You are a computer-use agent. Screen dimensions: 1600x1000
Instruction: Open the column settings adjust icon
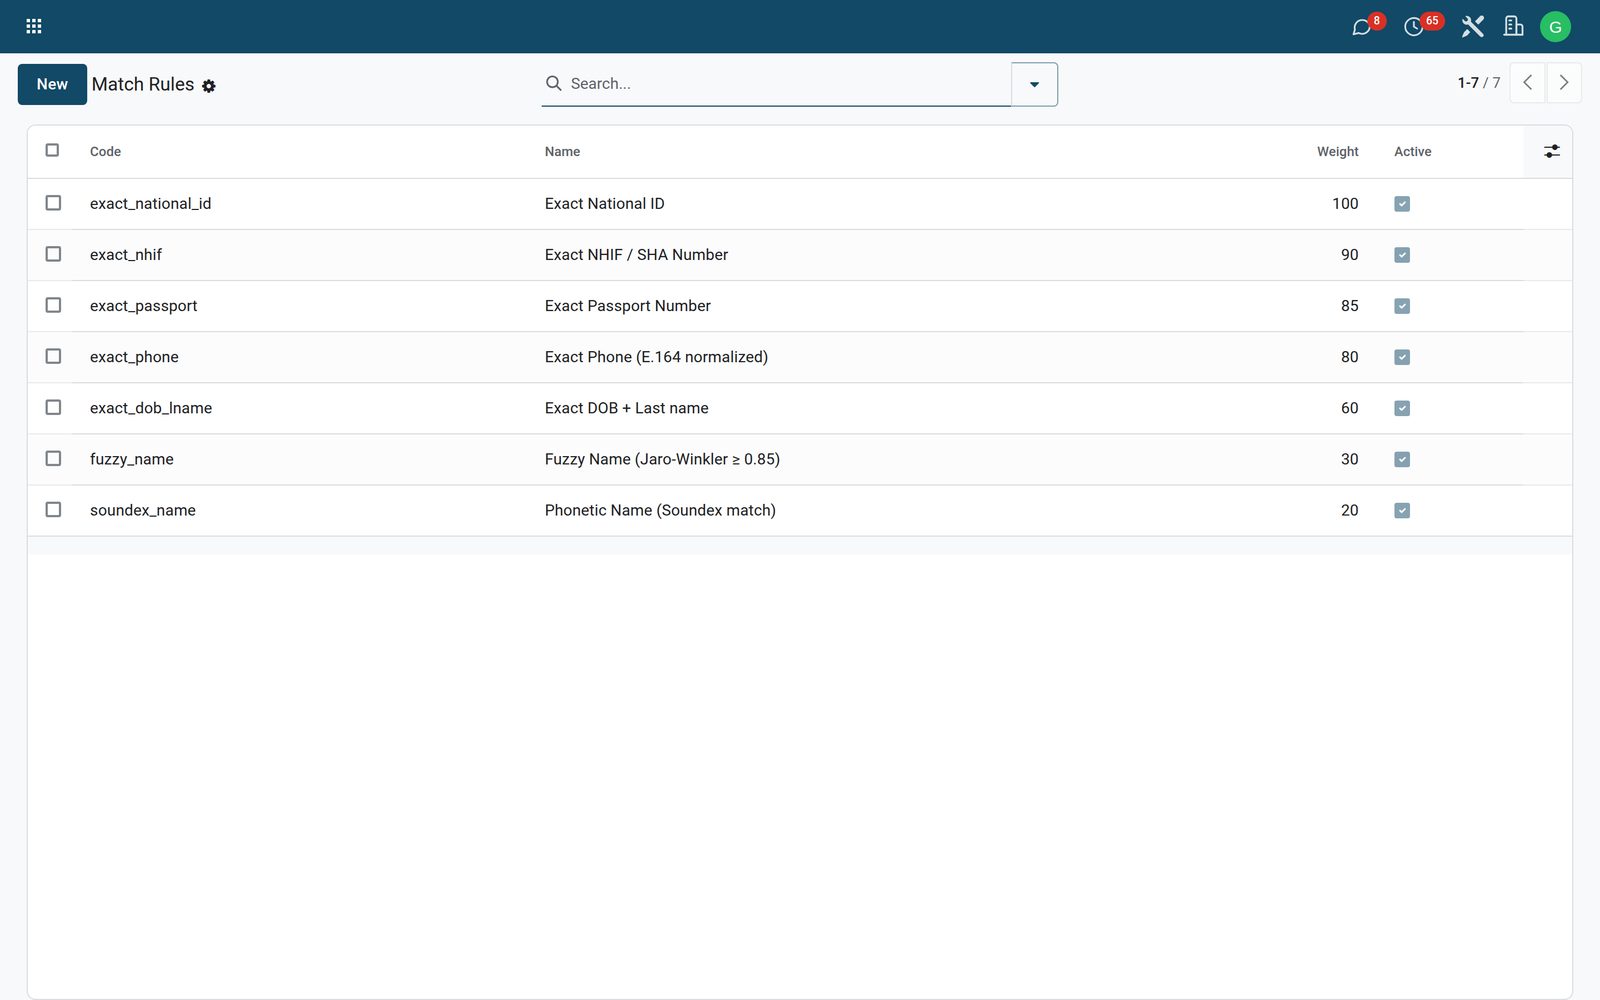[1551, 151]
